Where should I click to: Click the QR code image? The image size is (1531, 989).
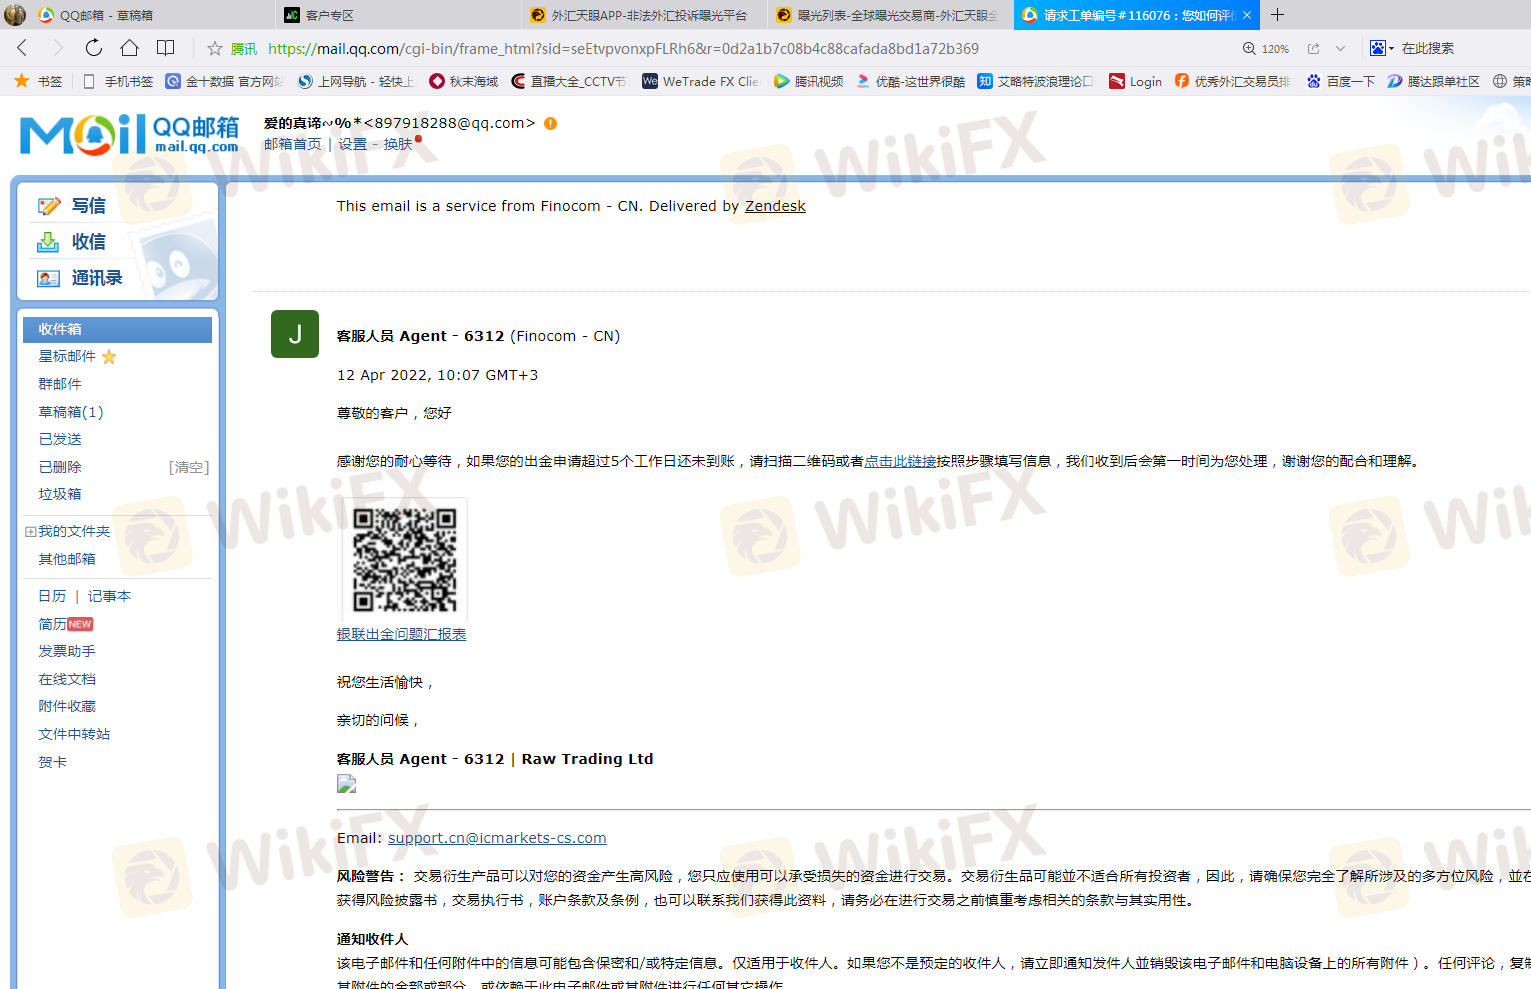coord(405,560)
